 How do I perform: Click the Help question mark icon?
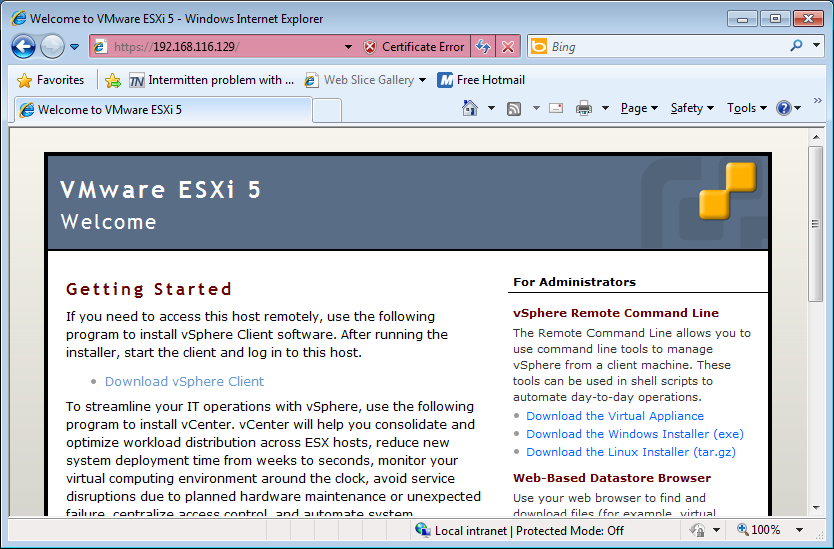pos(783,109)
